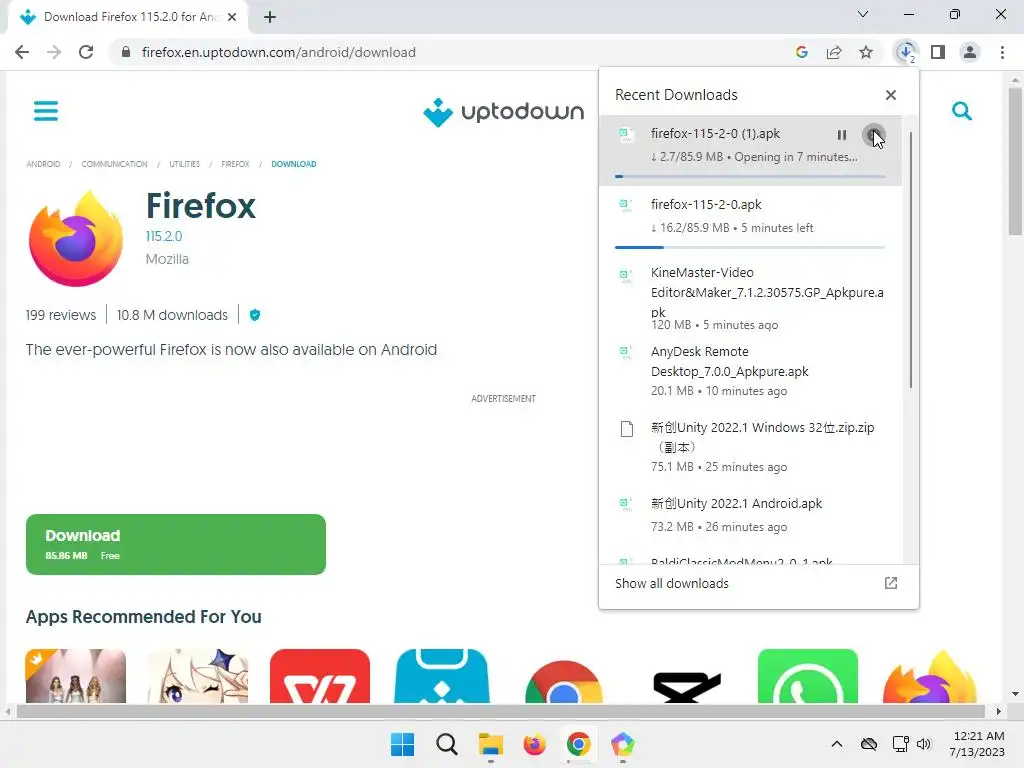Click the KineMaster apk file icon
This screenshot has height=768, width=1024.
tap(626, 275)
